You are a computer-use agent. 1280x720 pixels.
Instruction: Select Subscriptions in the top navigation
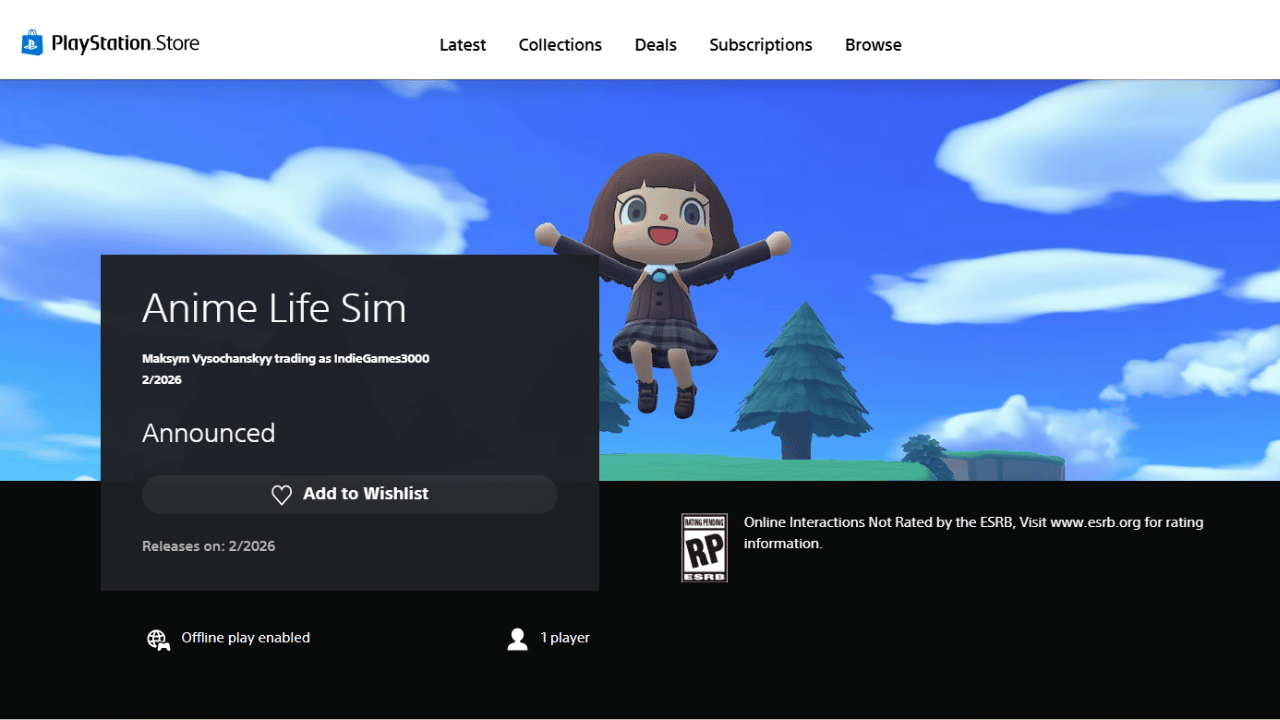[x=761, y=45]
